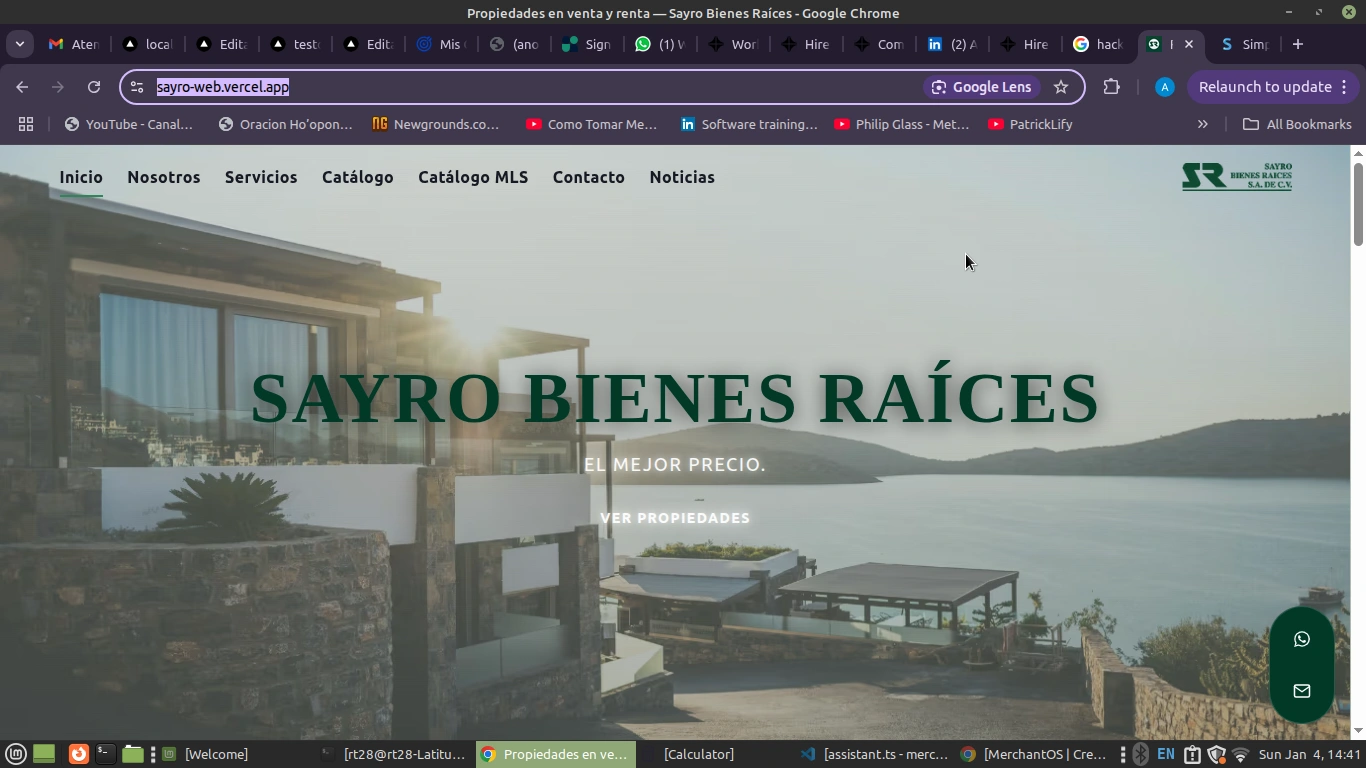This screenshot has height=768, width=1366.
Task: Open the Chrome apps grid shortcut
Action: (x=26, y=124)
